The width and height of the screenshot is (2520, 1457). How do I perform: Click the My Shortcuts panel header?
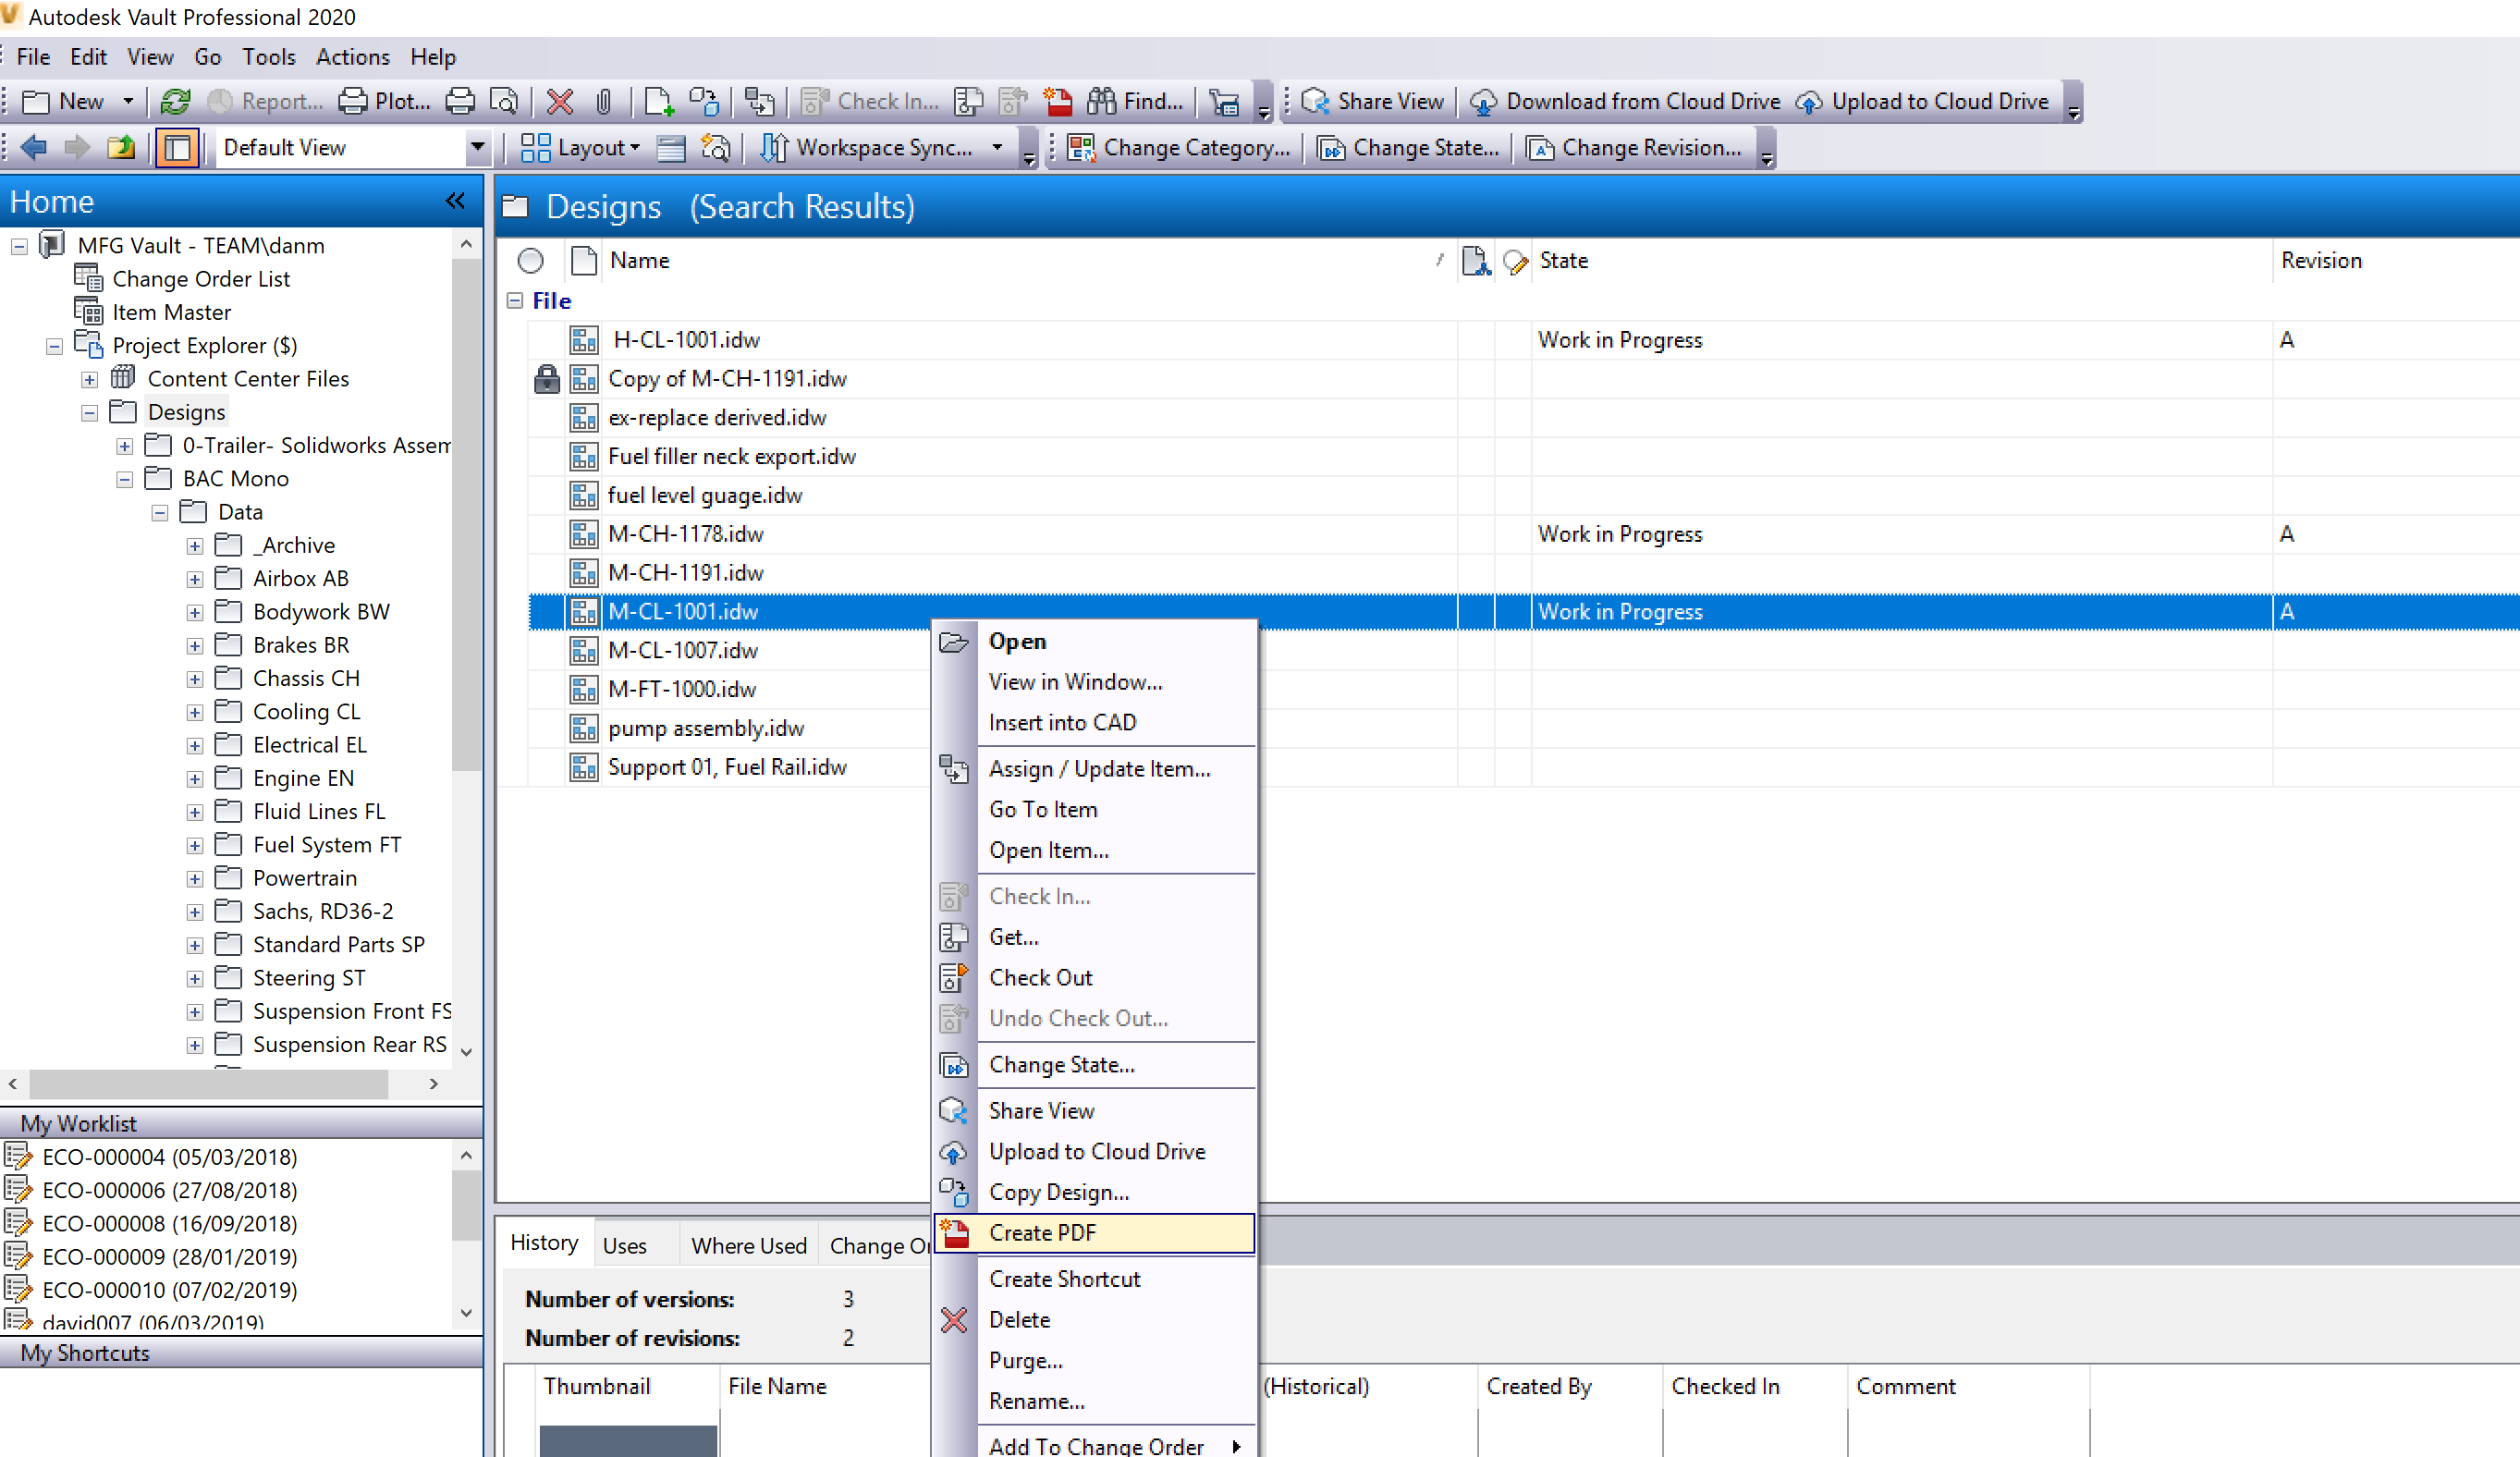pyautogui.click(x=241, y=1353)
